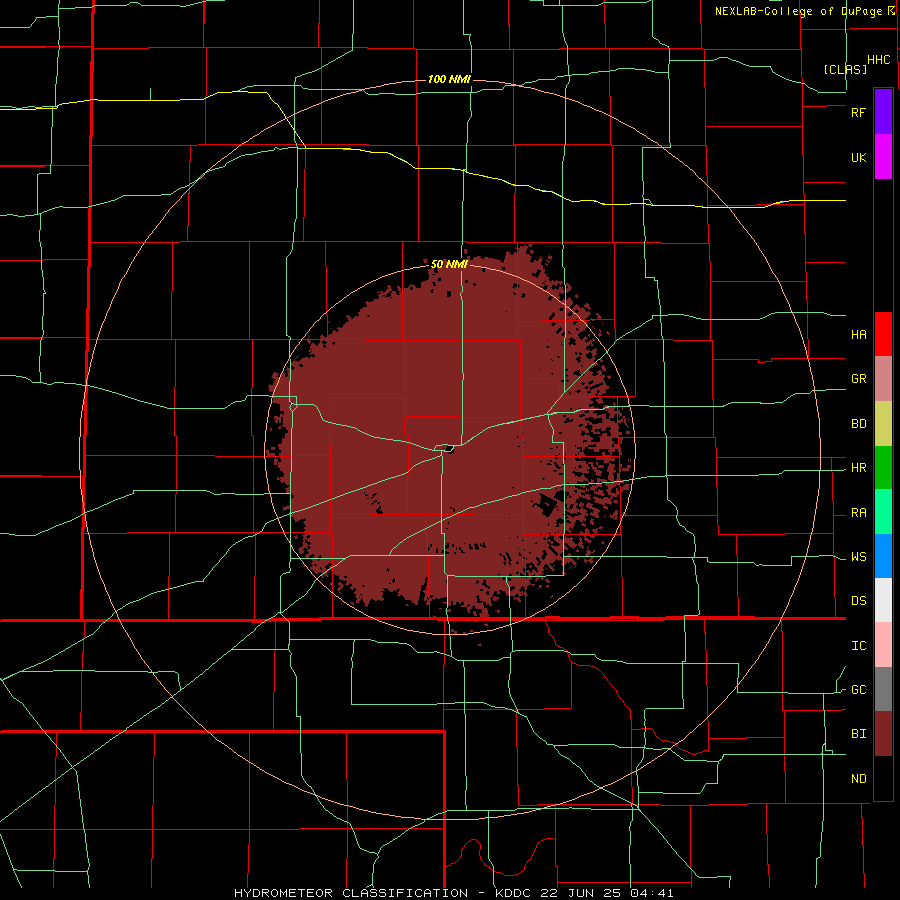The width and height of the screenshot is (900, 900).
Task: Click the RF legend label
Action: pos(858,112)
